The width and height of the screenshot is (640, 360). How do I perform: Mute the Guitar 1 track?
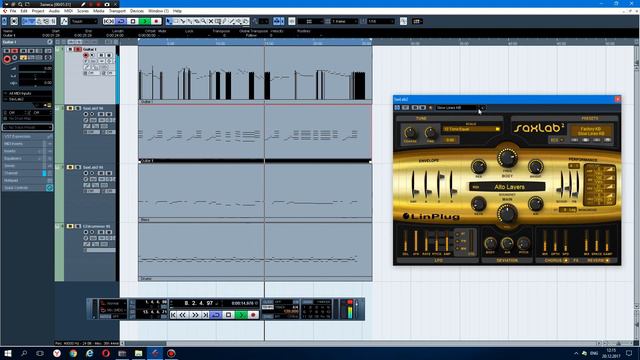pos(70,49)
